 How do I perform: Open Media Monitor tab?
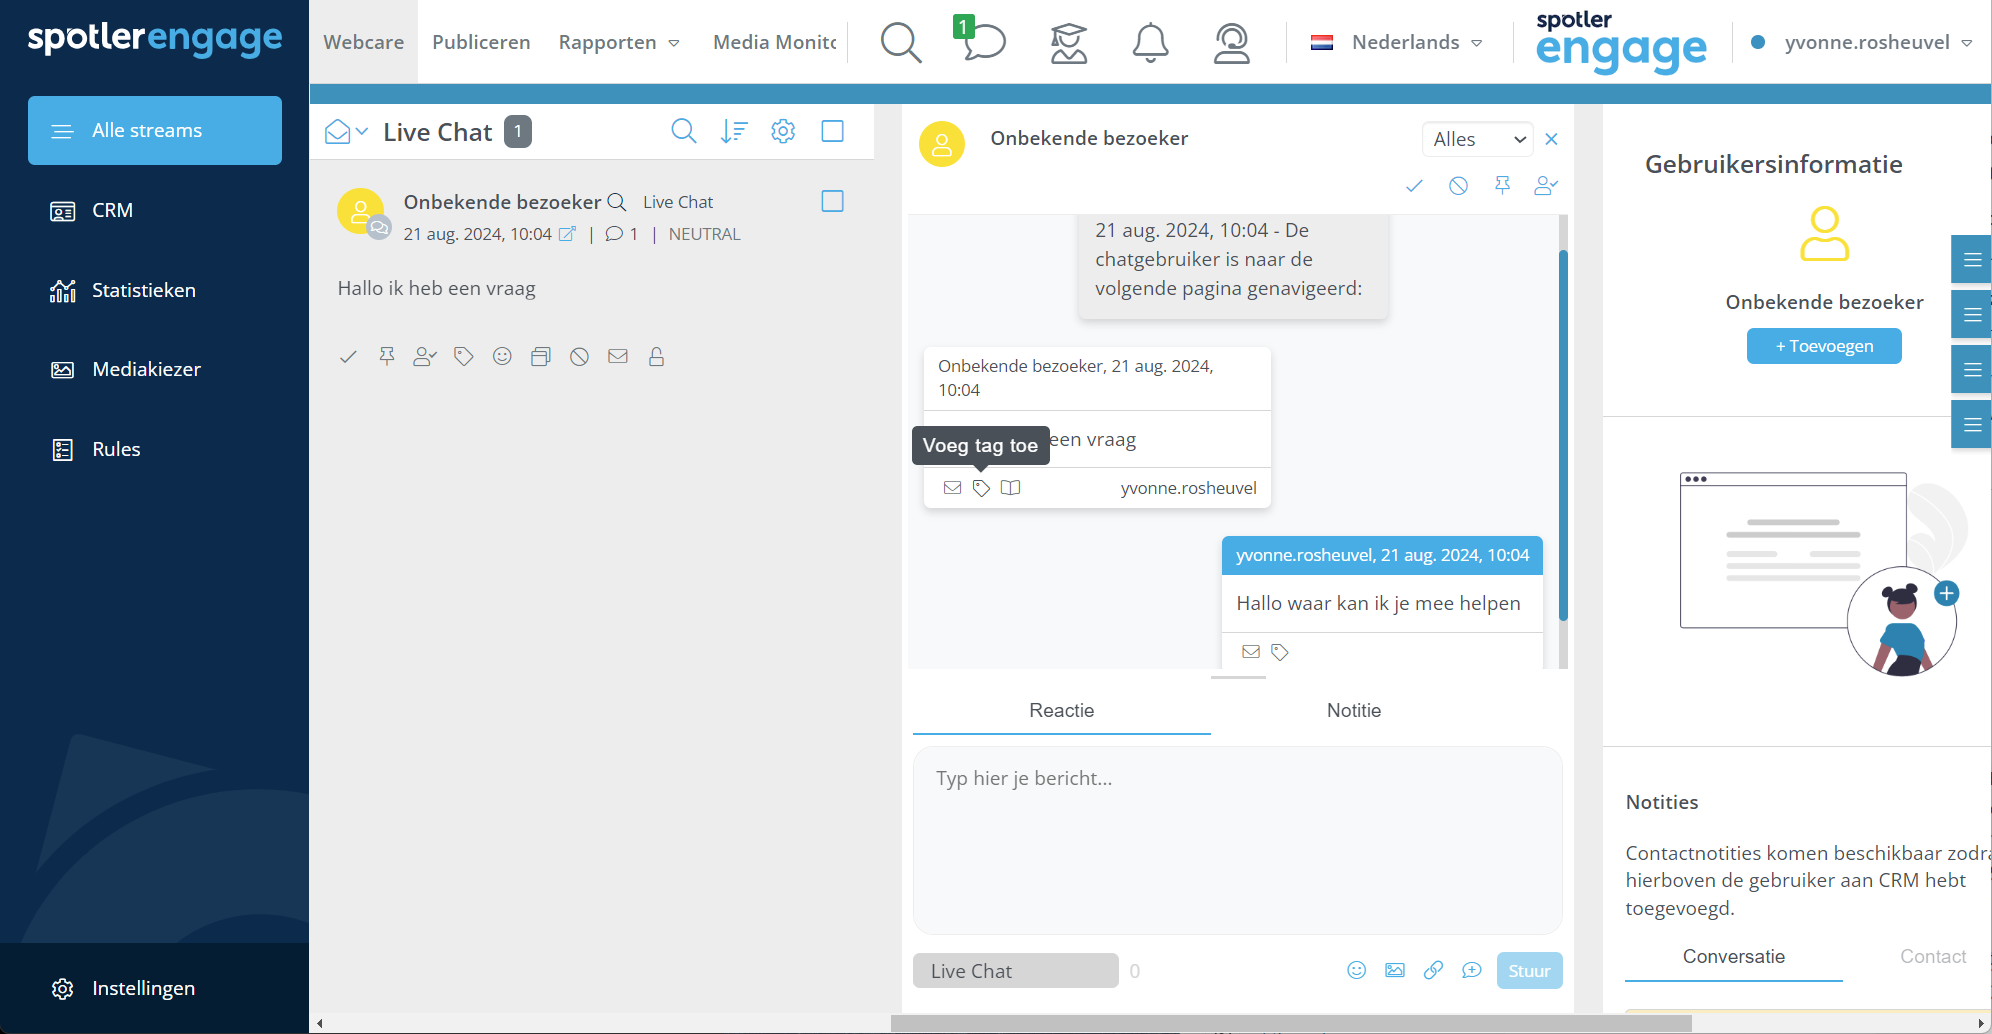(x=775, y=42)
